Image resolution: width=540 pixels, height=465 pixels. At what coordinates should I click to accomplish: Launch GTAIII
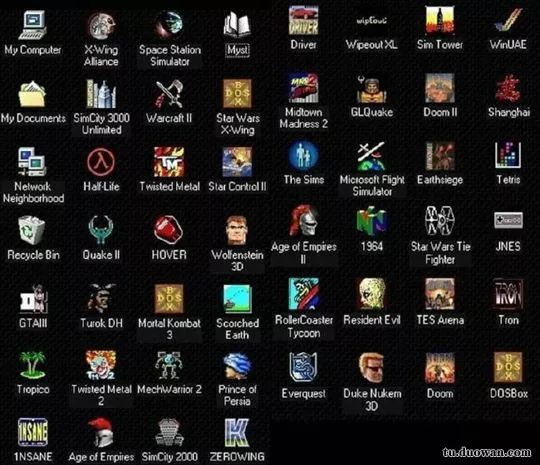click(33, 299)
